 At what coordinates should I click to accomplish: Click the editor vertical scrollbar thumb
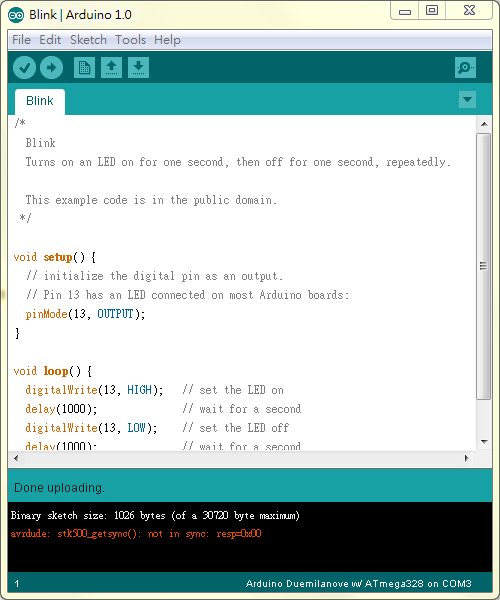click(484, 266)
